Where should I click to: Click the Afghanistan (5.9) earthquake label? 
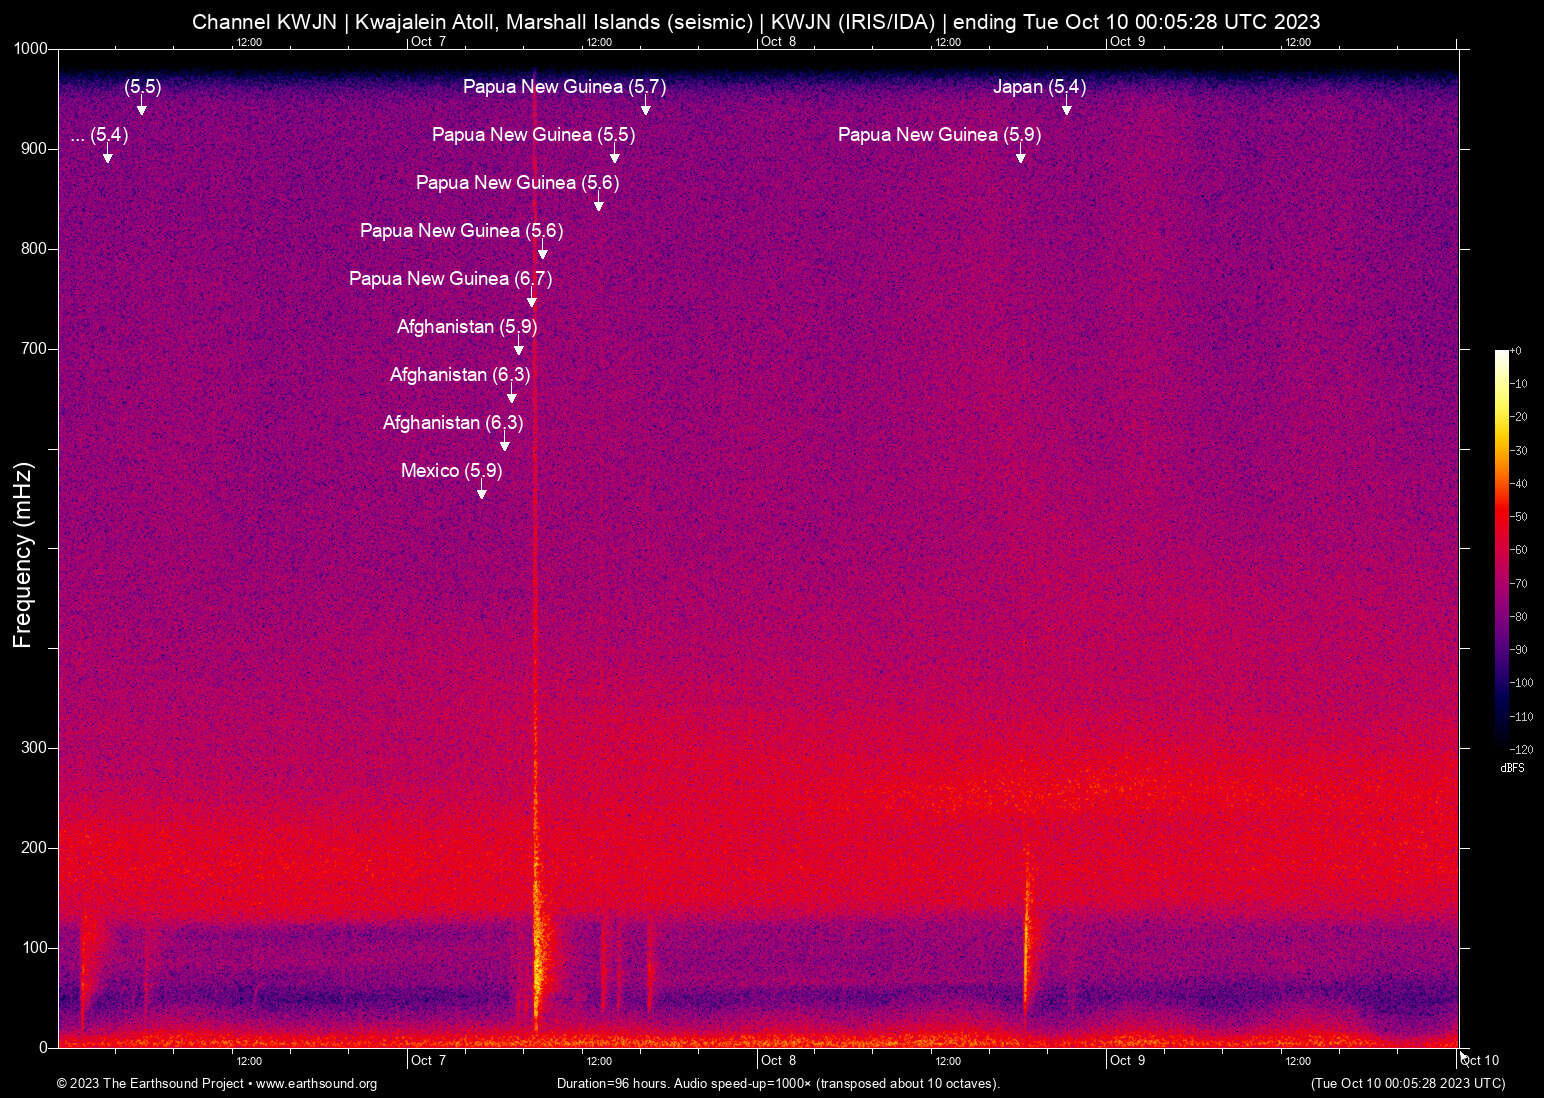tap(466, 327)
